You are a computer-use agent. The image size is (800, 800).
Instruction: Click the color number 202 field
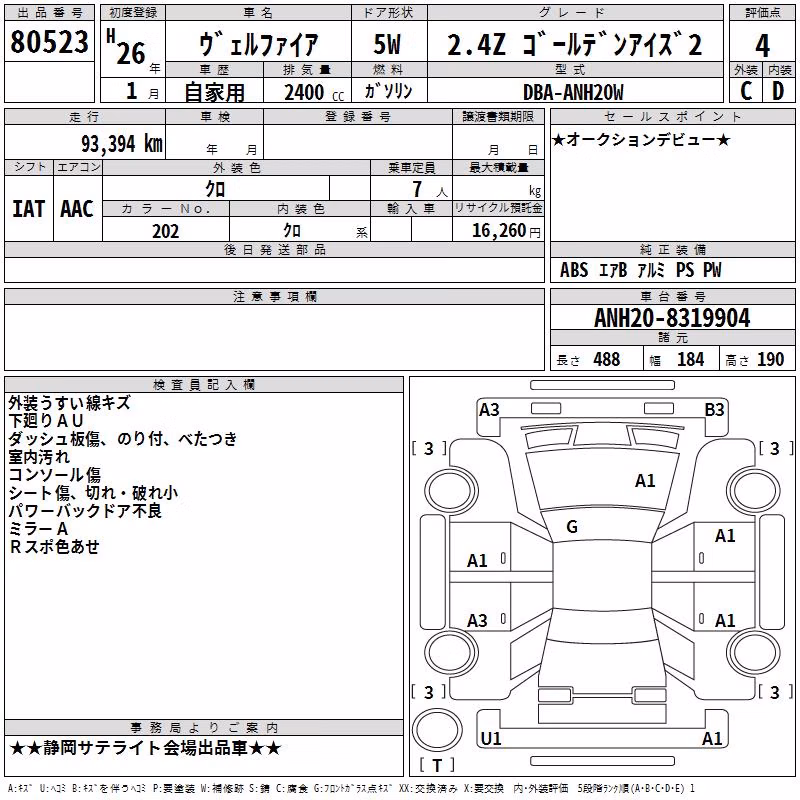coord(166,231)
